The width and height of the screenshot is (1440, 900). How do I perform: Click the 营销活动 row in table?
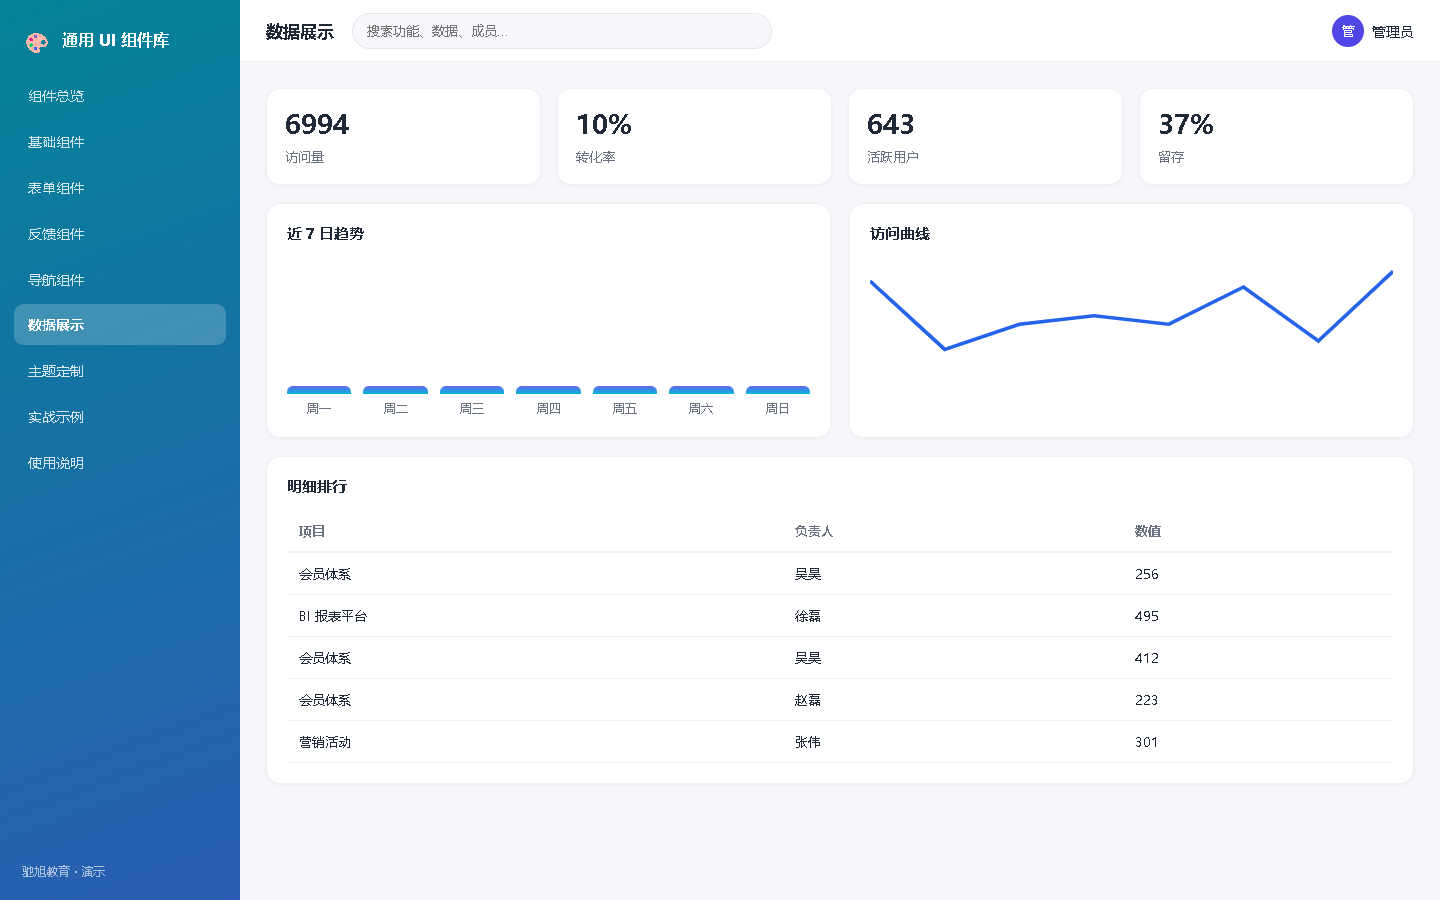coord(840,742)
